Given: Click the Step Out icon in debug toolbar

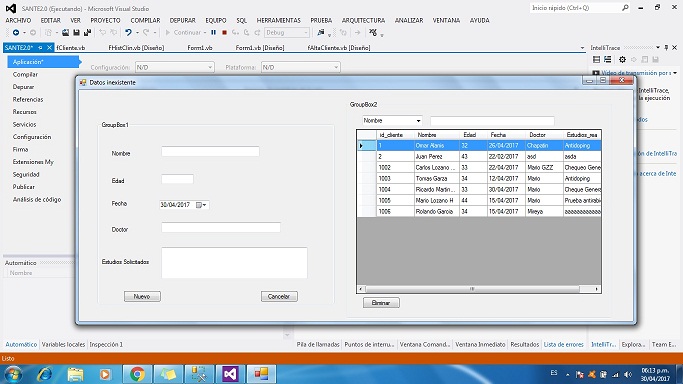Looking at the screenshot, I should 257,33.
